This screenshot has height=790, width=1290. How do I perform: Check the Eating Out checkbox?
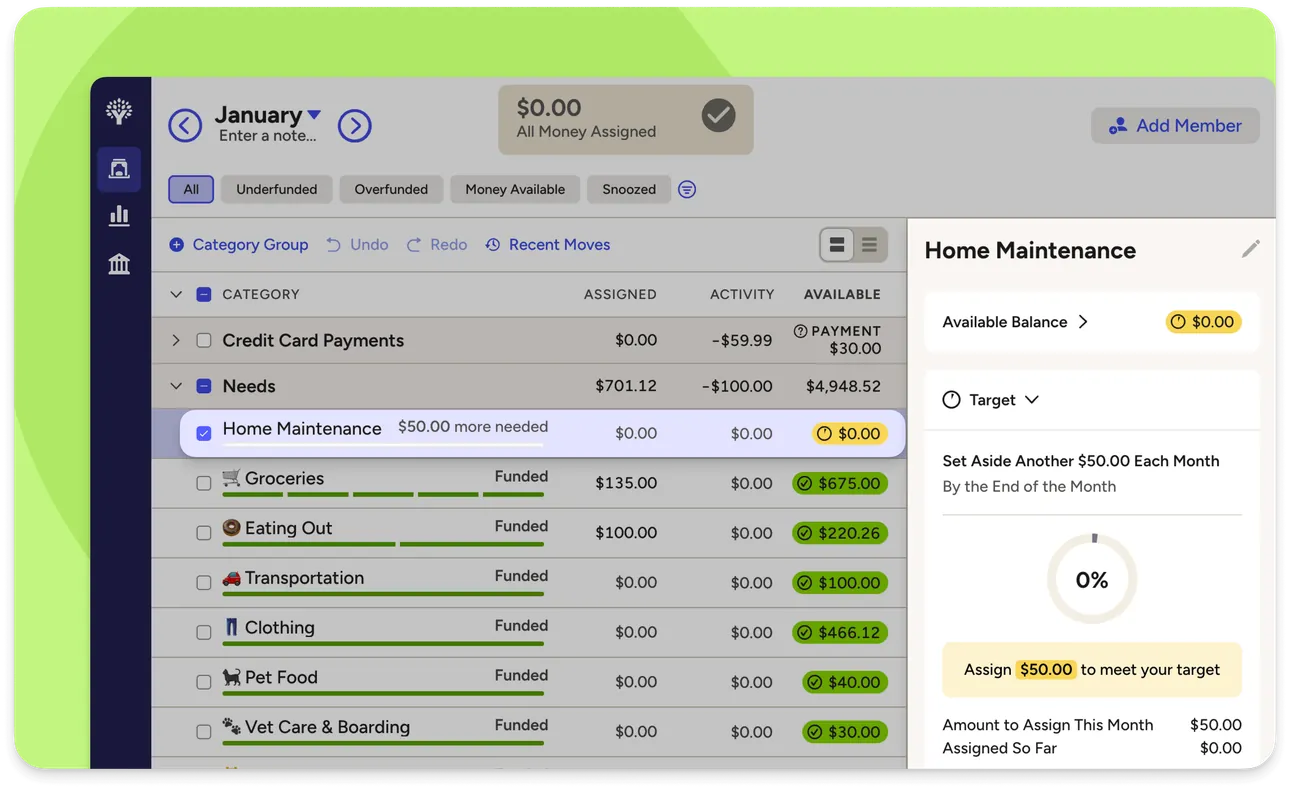coord(204,533)
